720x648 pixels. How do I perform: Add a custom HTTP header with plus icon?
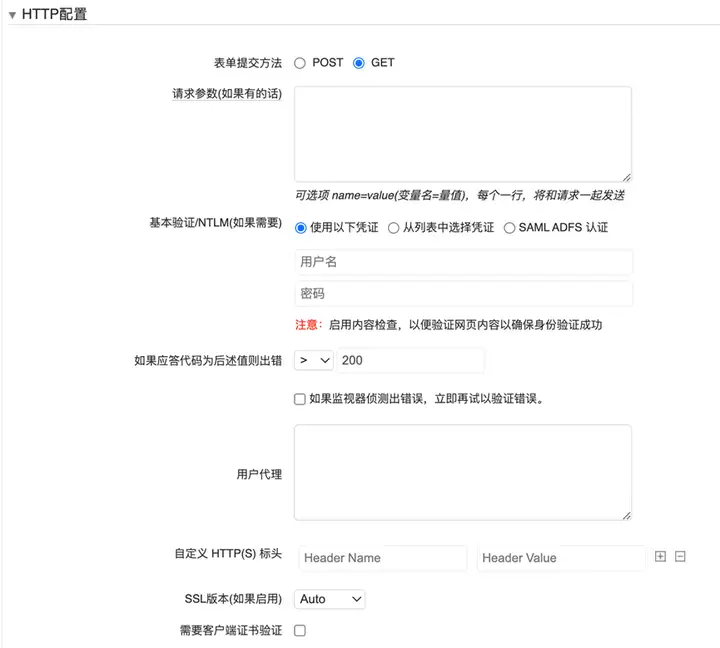[x=660, y=557]
